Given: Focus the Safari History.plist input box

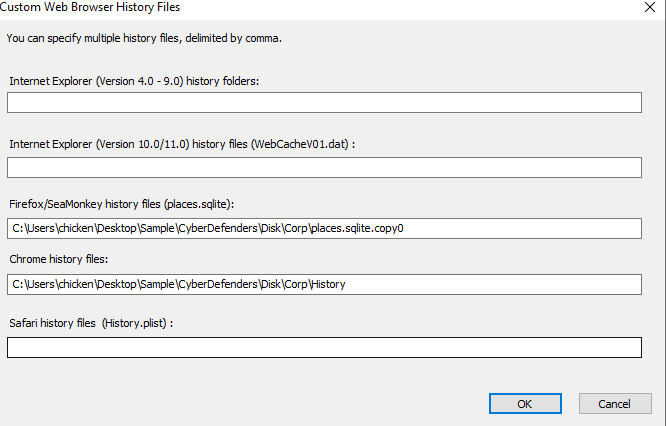Looking at the screenshot, I should (x=324, y=347).
